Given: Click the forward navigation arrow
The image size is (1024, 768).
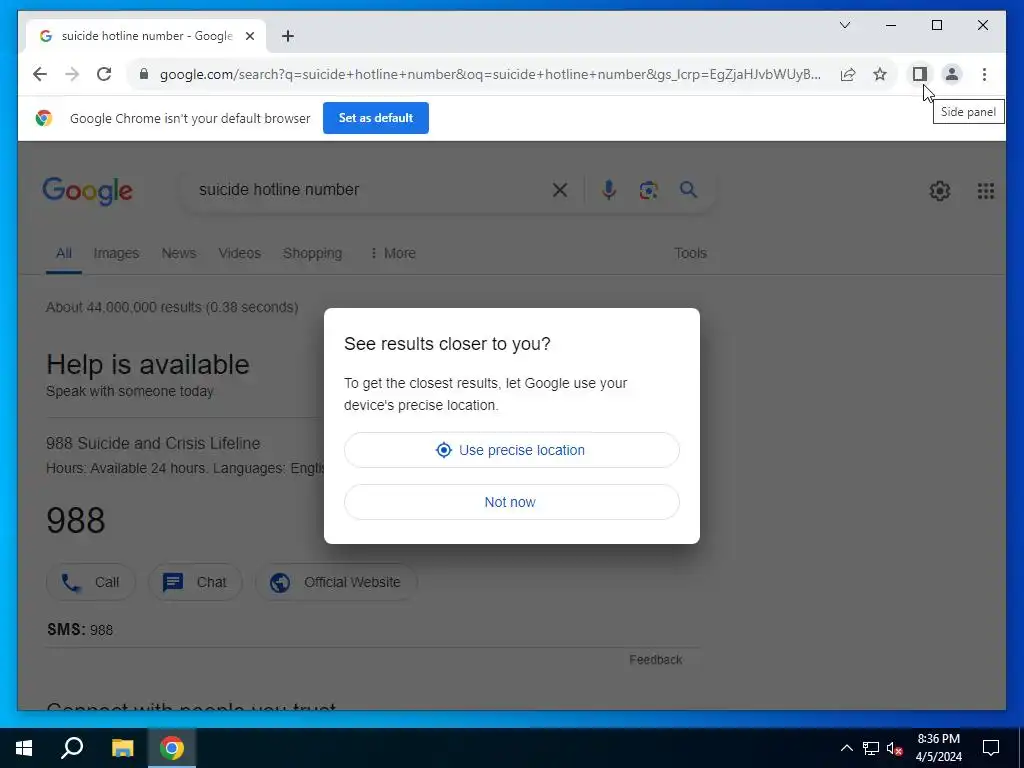Looking at the screenshot, I should (72, 74).
